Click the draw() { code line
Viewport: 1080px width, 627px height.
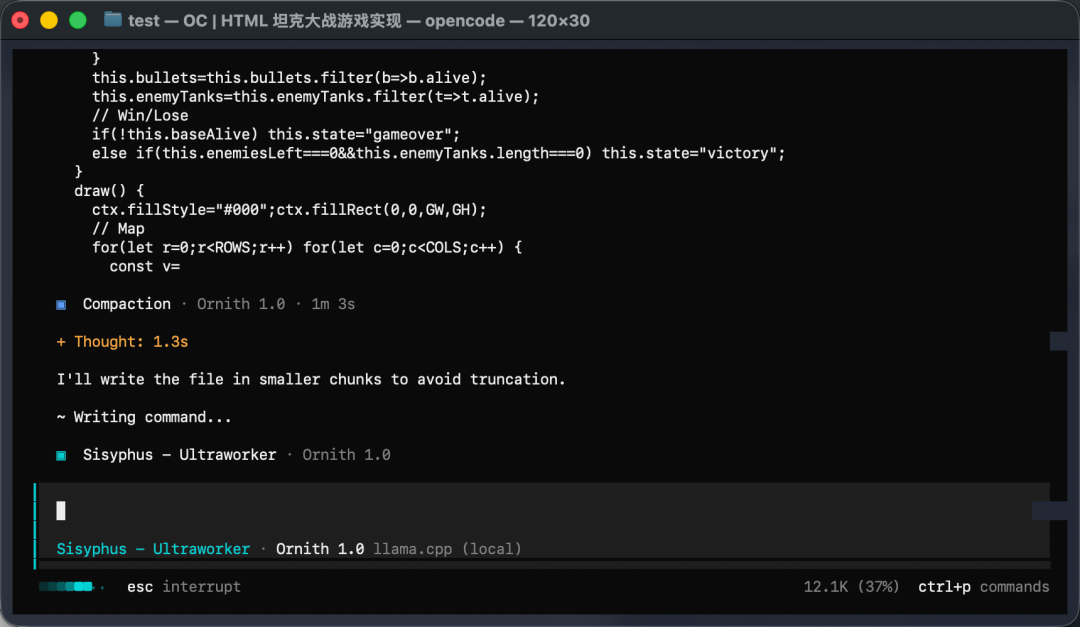click(109, 191)
